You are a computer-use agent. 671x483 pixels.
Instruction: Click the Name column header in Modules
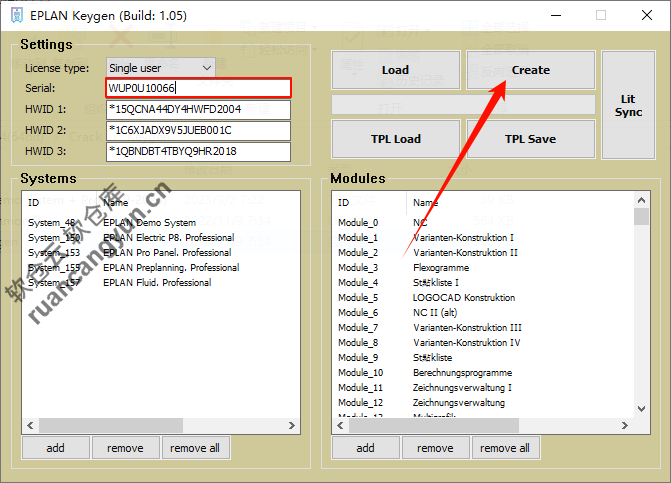click(x=426, y=202)
